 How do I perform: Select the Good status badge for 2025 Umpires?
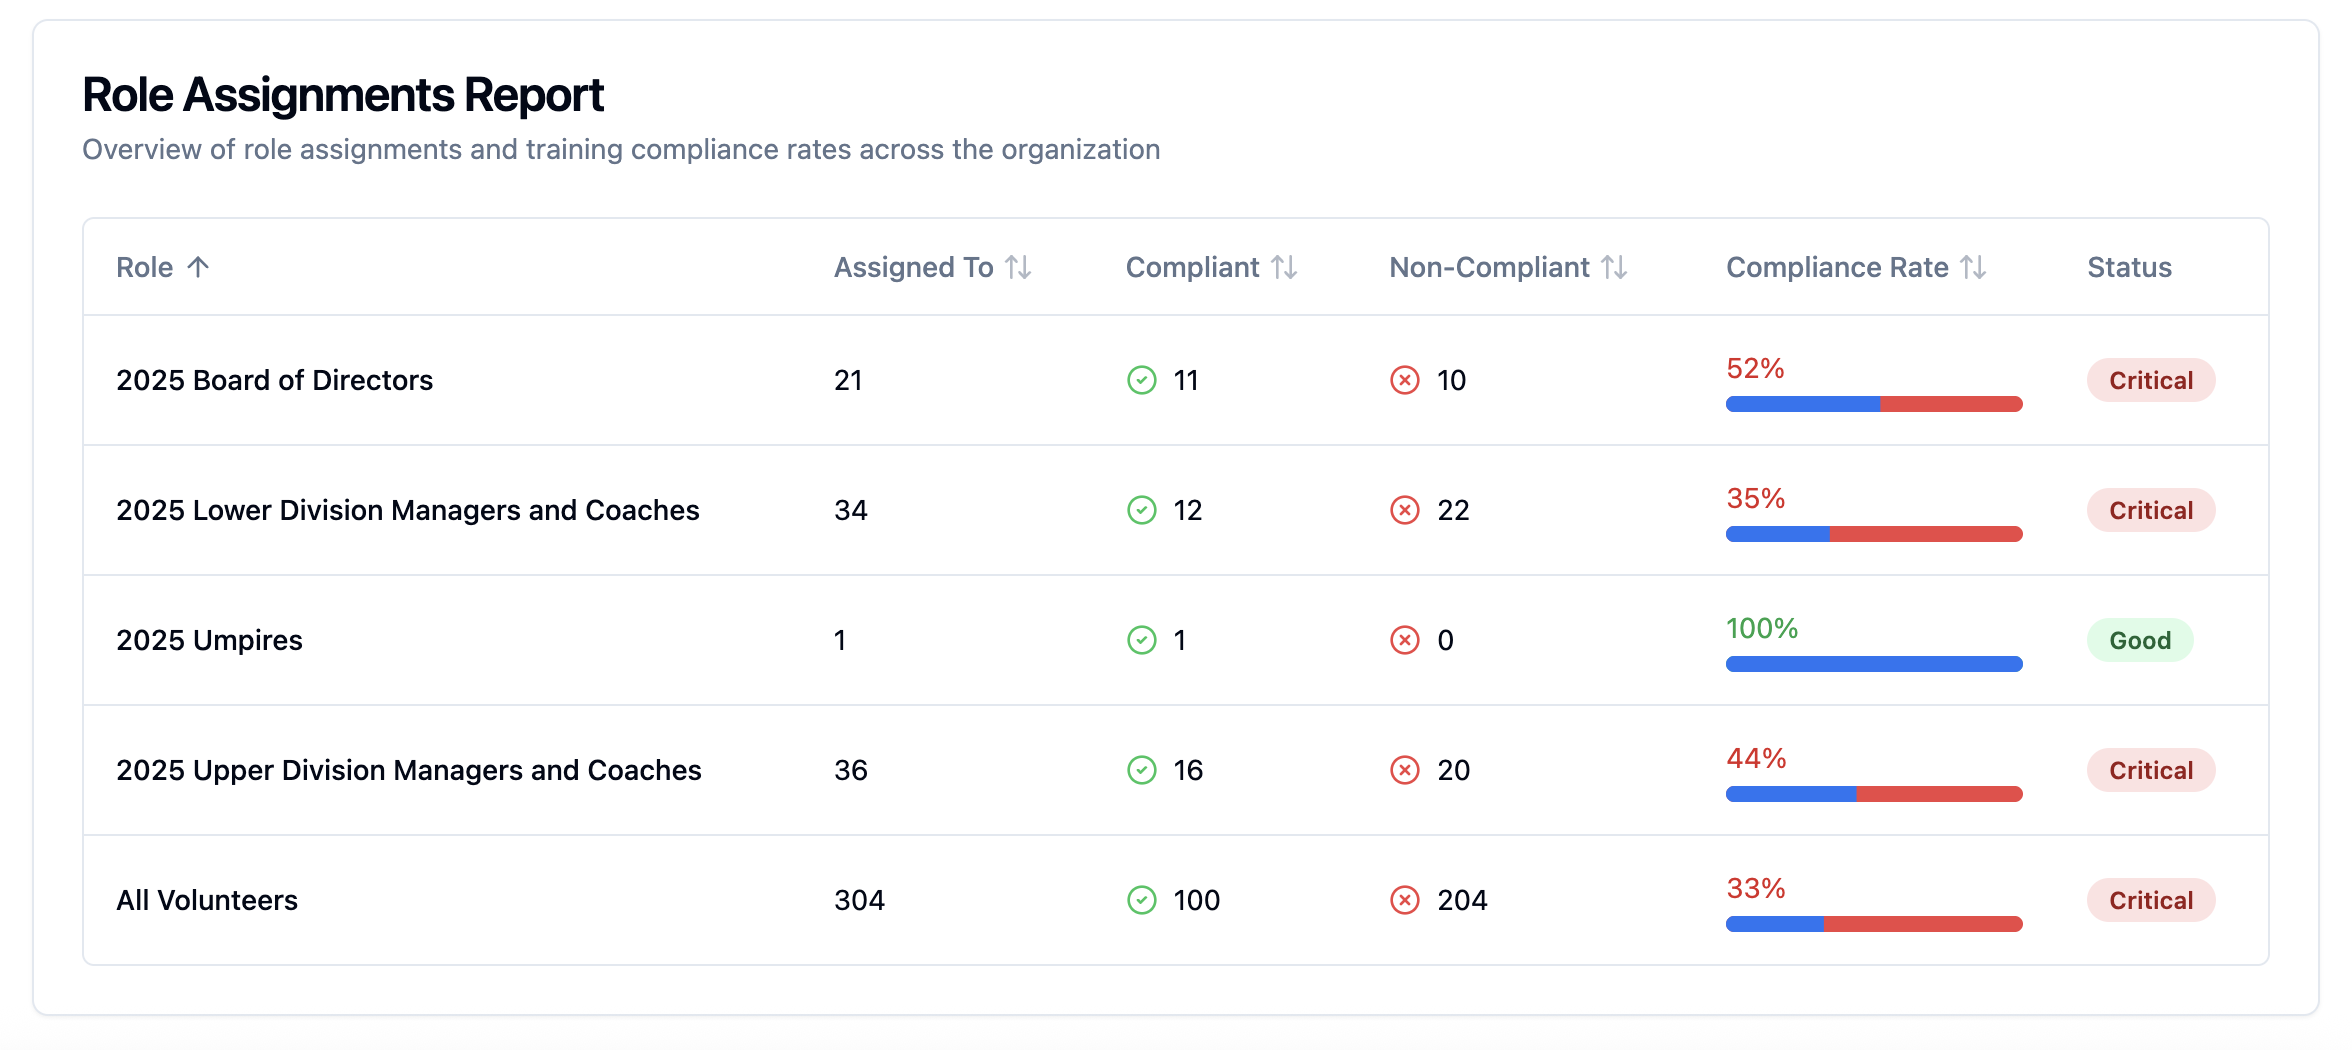2139,640
